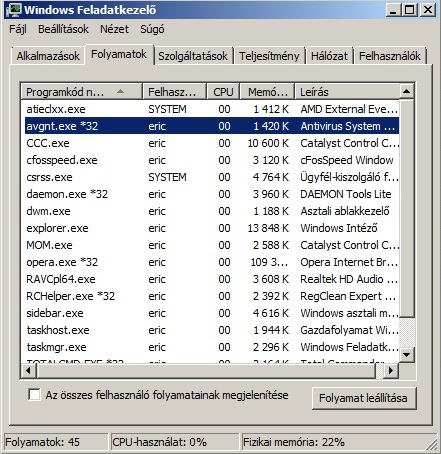Select the taskmgr.exe process
The width and height of the screenshot is (441, 454).
[x=211, y=347]
